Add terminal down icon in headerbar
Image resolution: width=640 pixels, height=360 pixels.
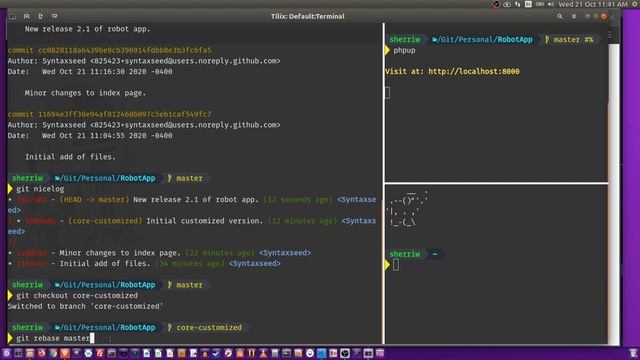tap(54, 16)
